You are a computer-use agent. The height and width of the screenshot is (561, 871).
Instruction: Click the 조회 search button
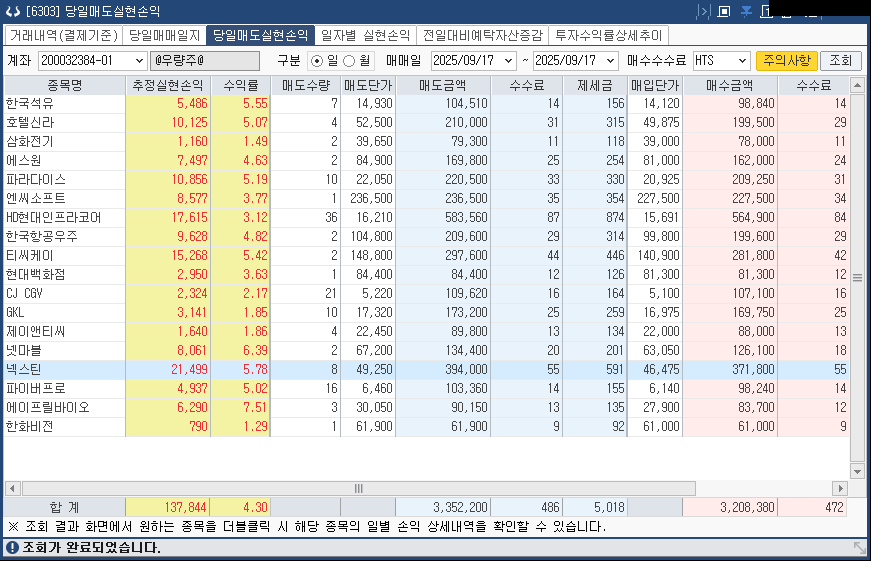840,61
